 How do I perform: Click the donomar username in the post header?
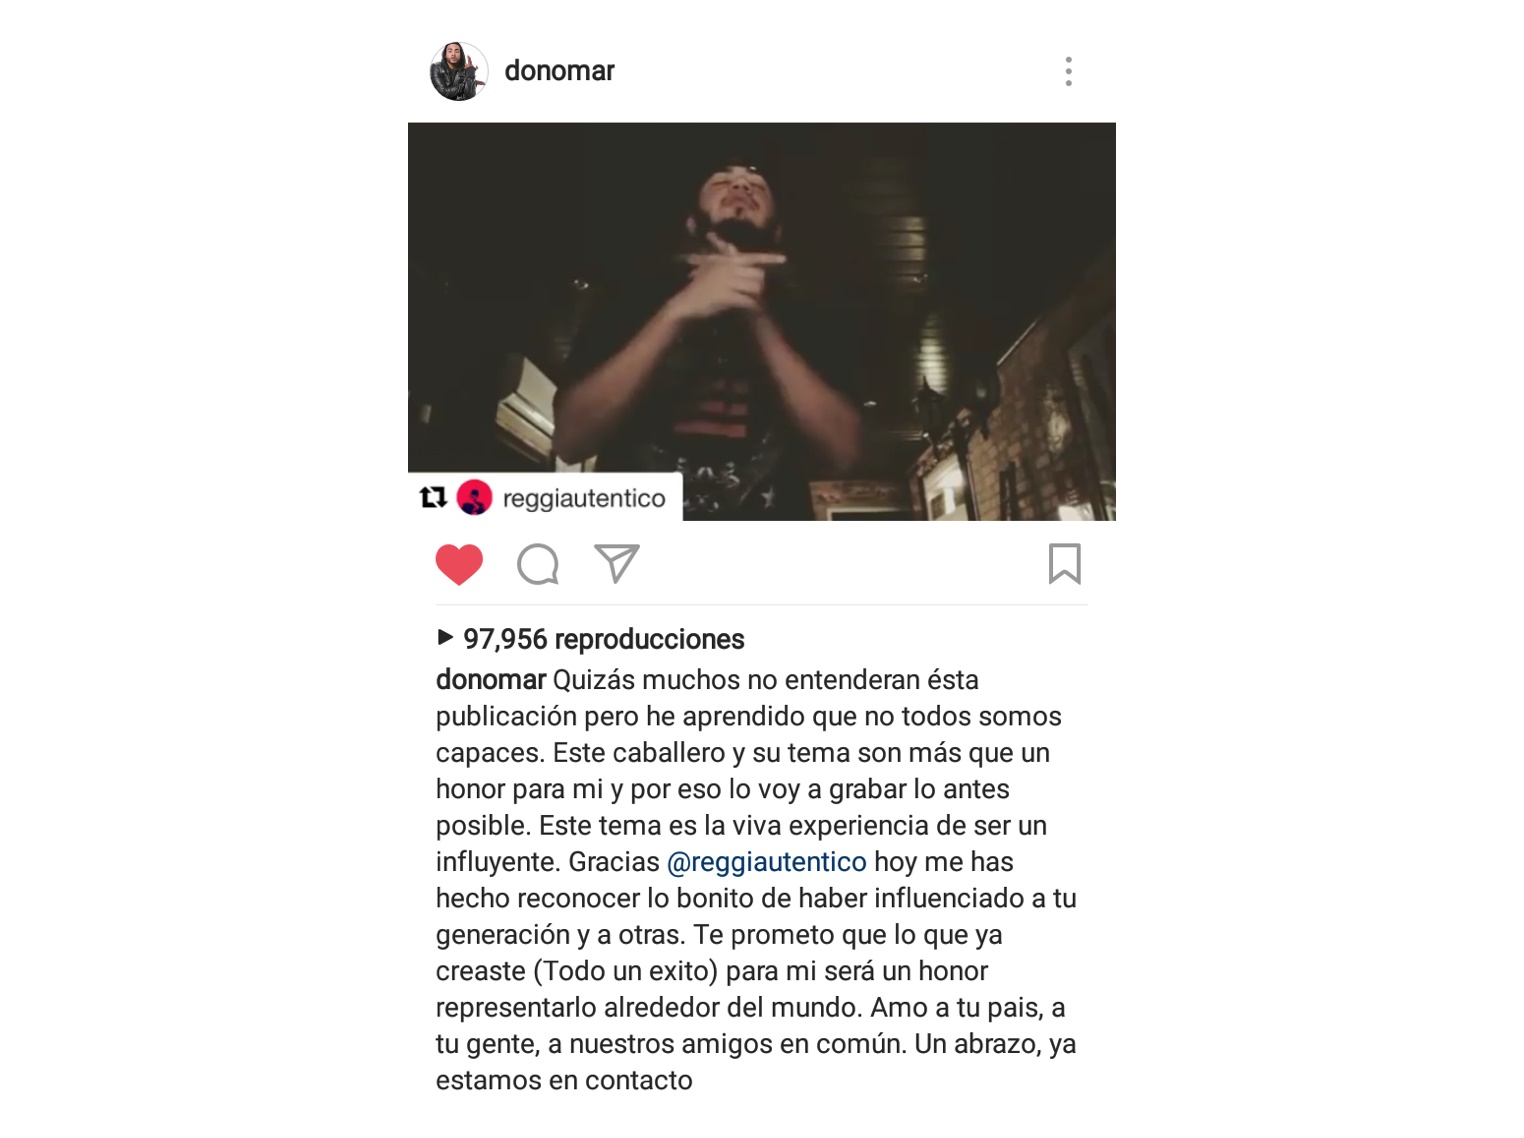point(559,71)
